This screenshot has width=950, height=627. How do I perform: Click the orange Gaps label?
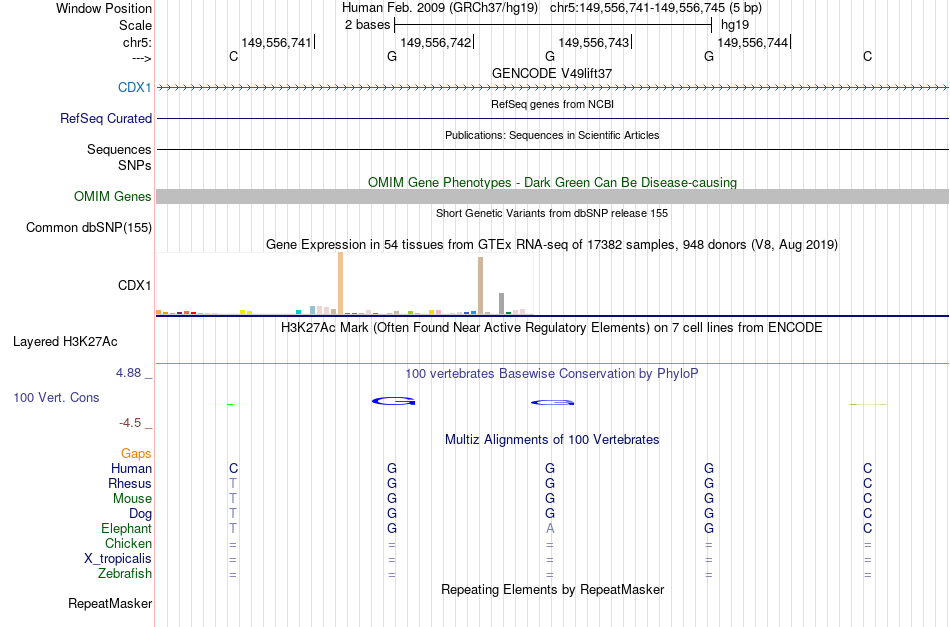[x=136, y=454]
